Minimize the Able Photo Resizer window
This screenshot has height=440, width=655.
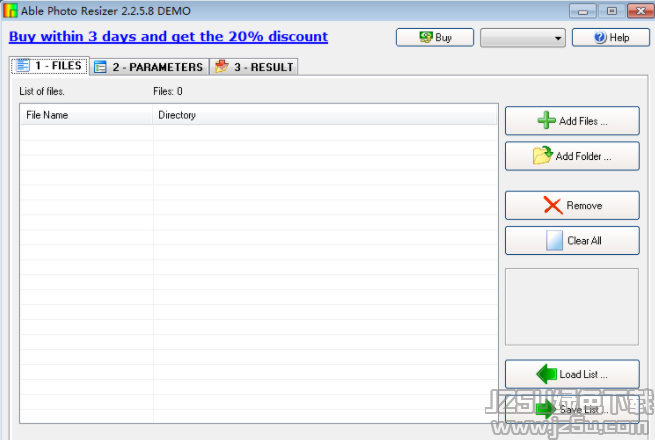point(582,11)
